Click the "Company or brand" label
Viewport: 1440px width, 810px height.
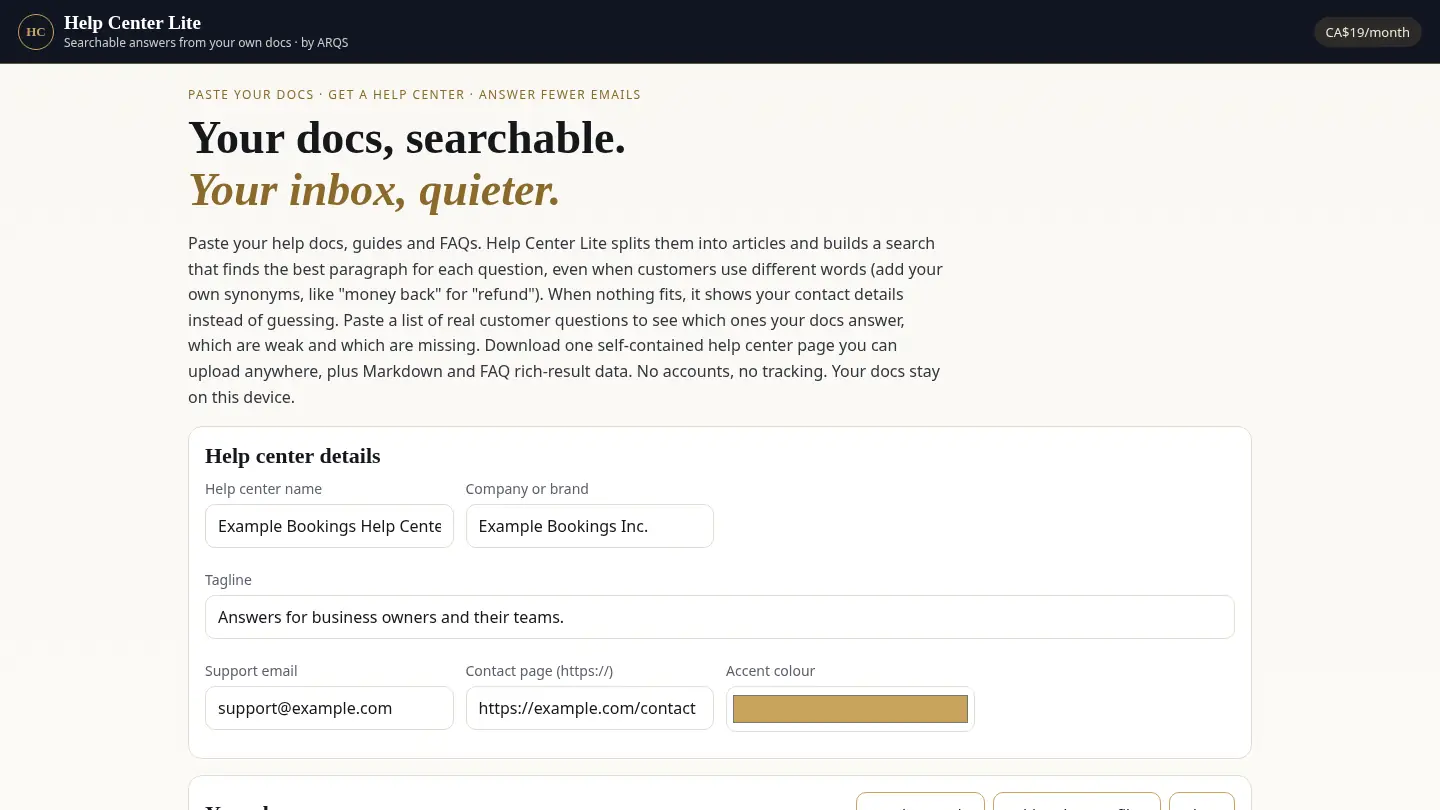[x=527, y=489]
